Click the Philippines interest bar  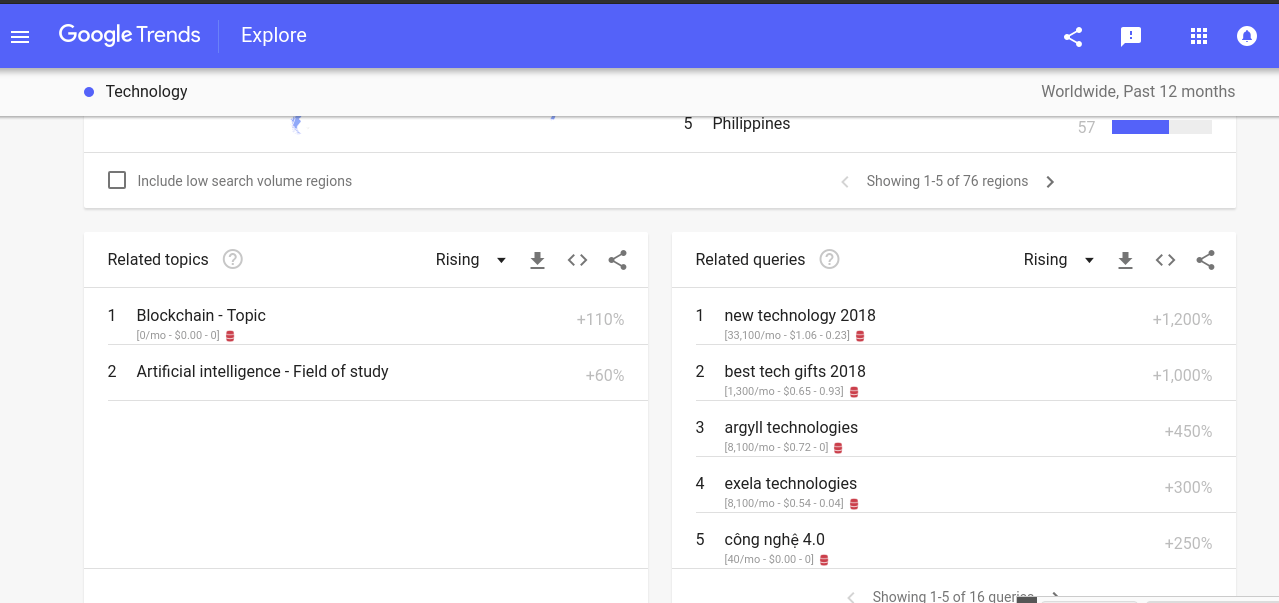1162,127
